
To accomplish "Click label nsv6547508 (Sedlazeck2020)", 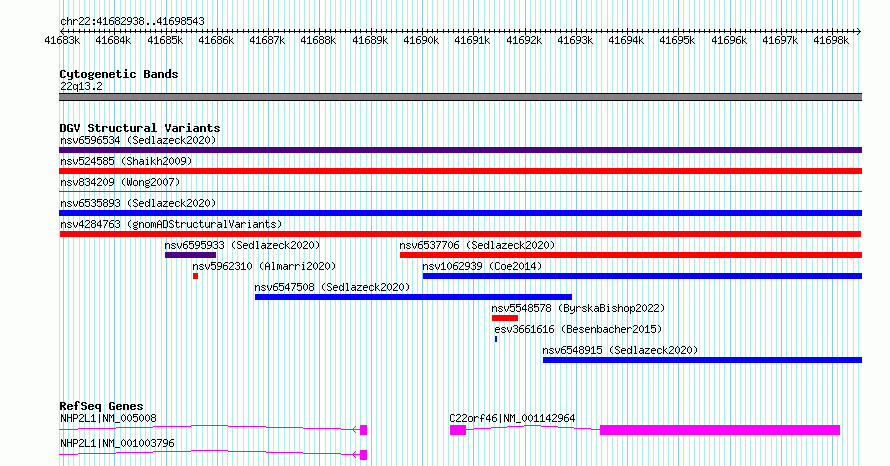I will (x=332, y=287).
